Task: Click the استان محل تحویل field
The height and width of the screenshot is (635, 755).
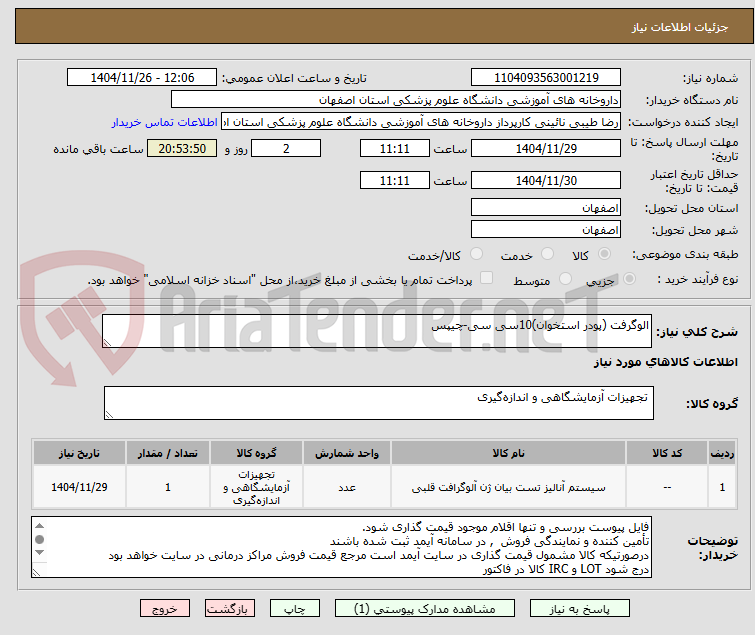Action: [x=546, y=207]
